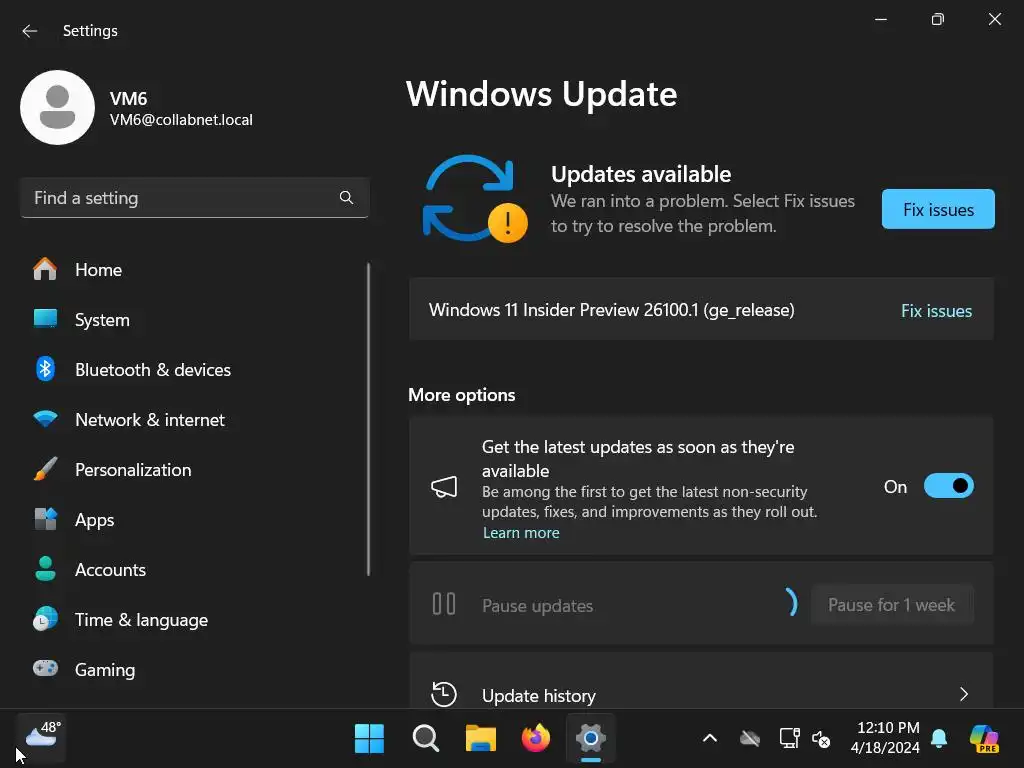This screenshot has height=768, width=1024.
Task: Open Update history row
Action: click(x=701, y=680)
